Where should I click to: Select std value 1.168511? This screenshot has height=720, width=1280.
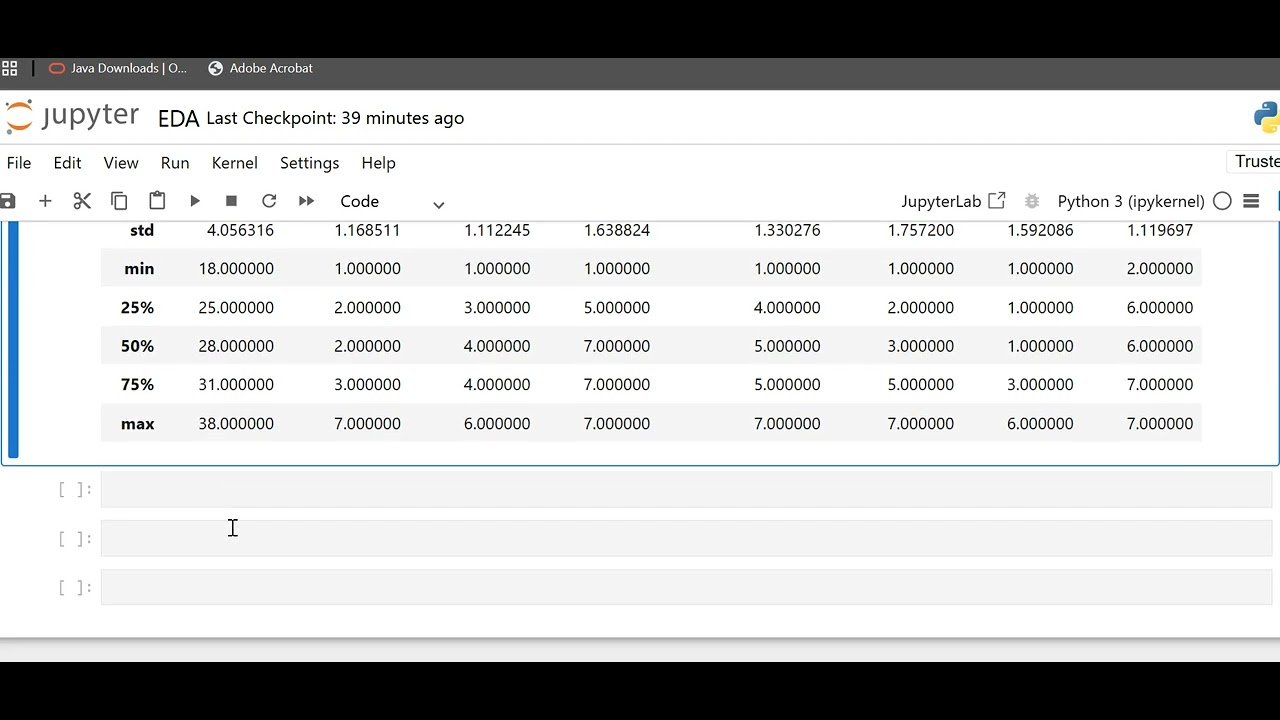[x=367, y=230]
